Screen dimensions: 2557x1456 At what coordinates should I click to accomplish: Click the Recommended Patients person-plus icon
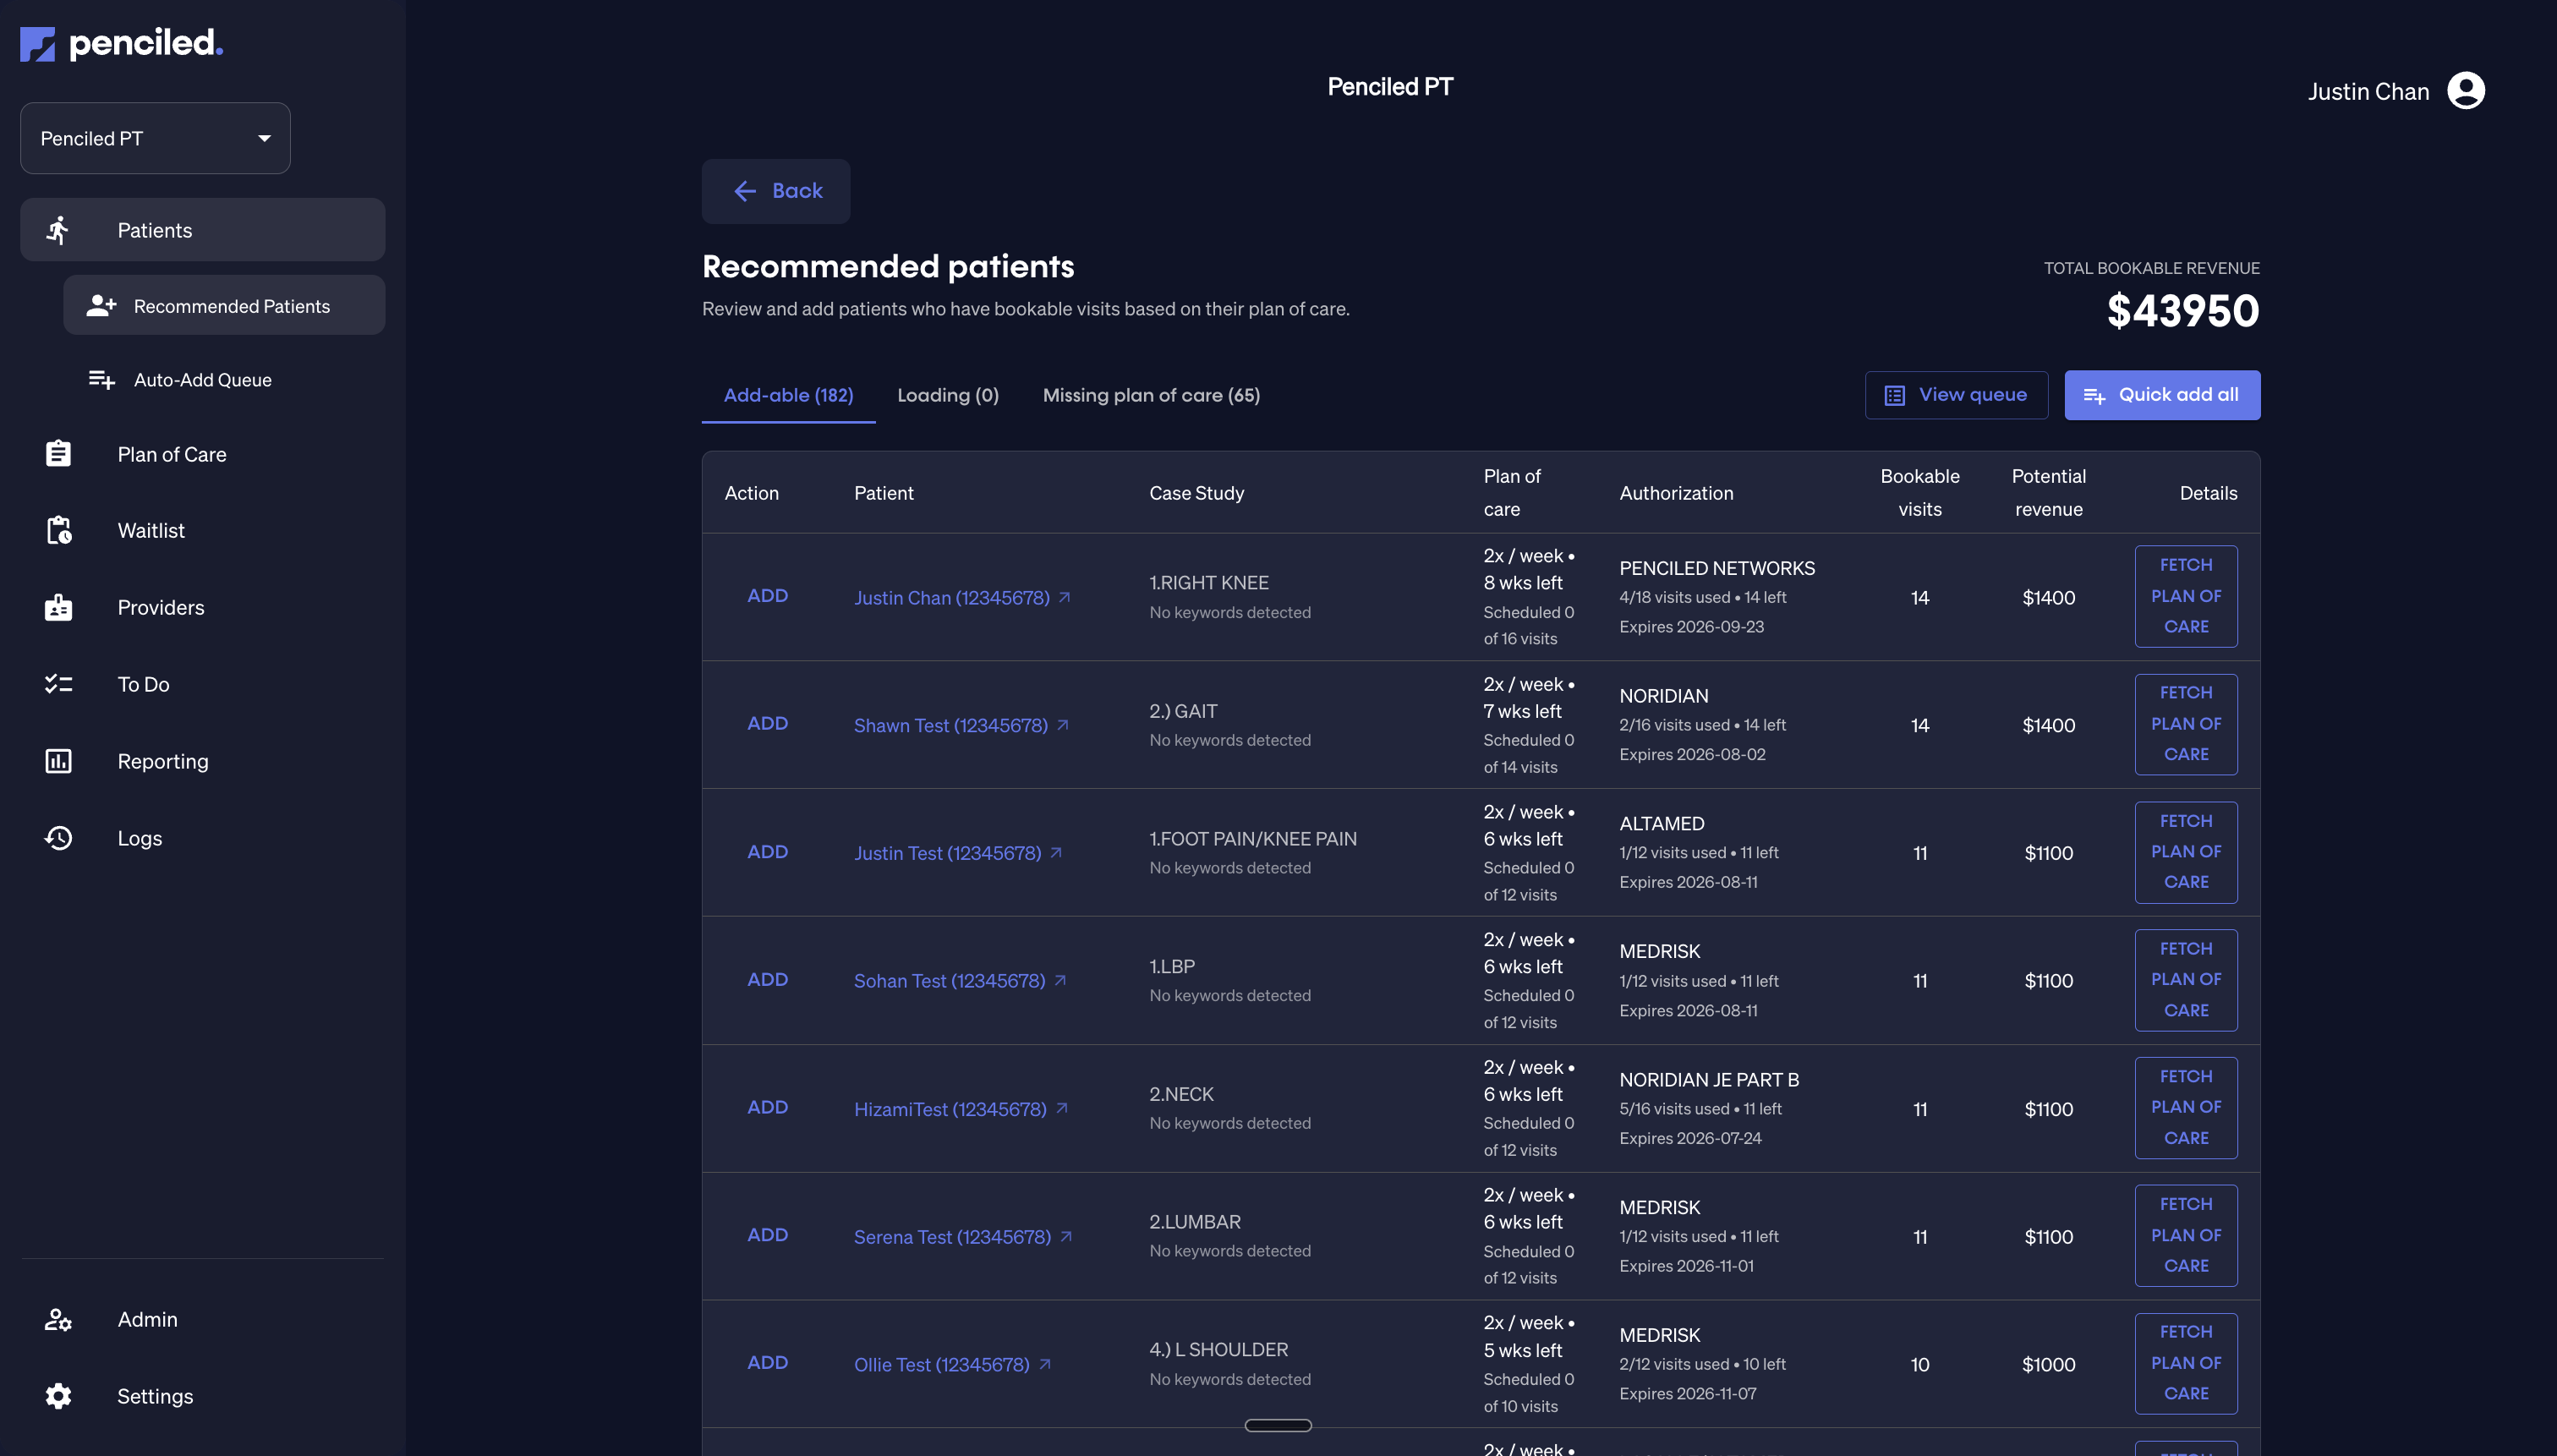point(101,306)
